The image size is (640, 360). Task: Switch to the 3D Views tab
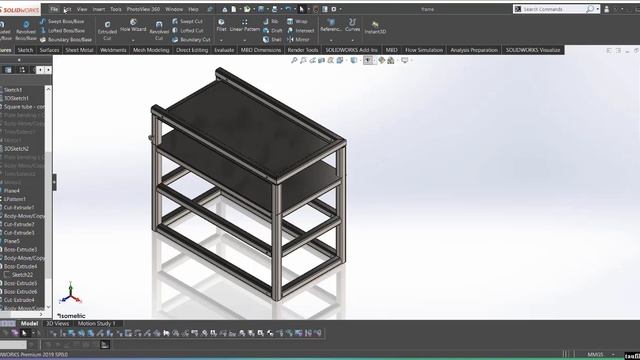58,323
